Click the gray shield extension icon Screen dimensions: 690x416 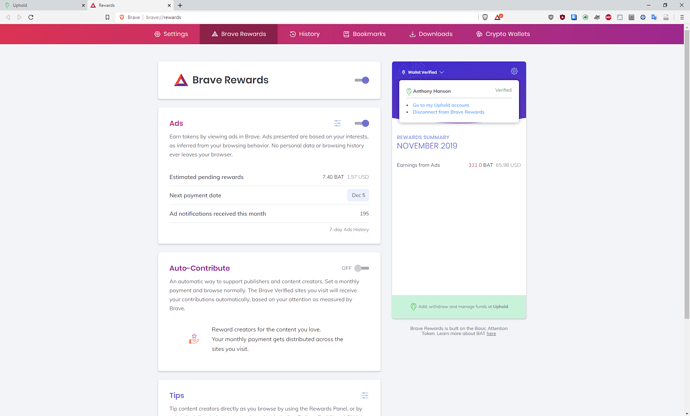click(551, 17)
